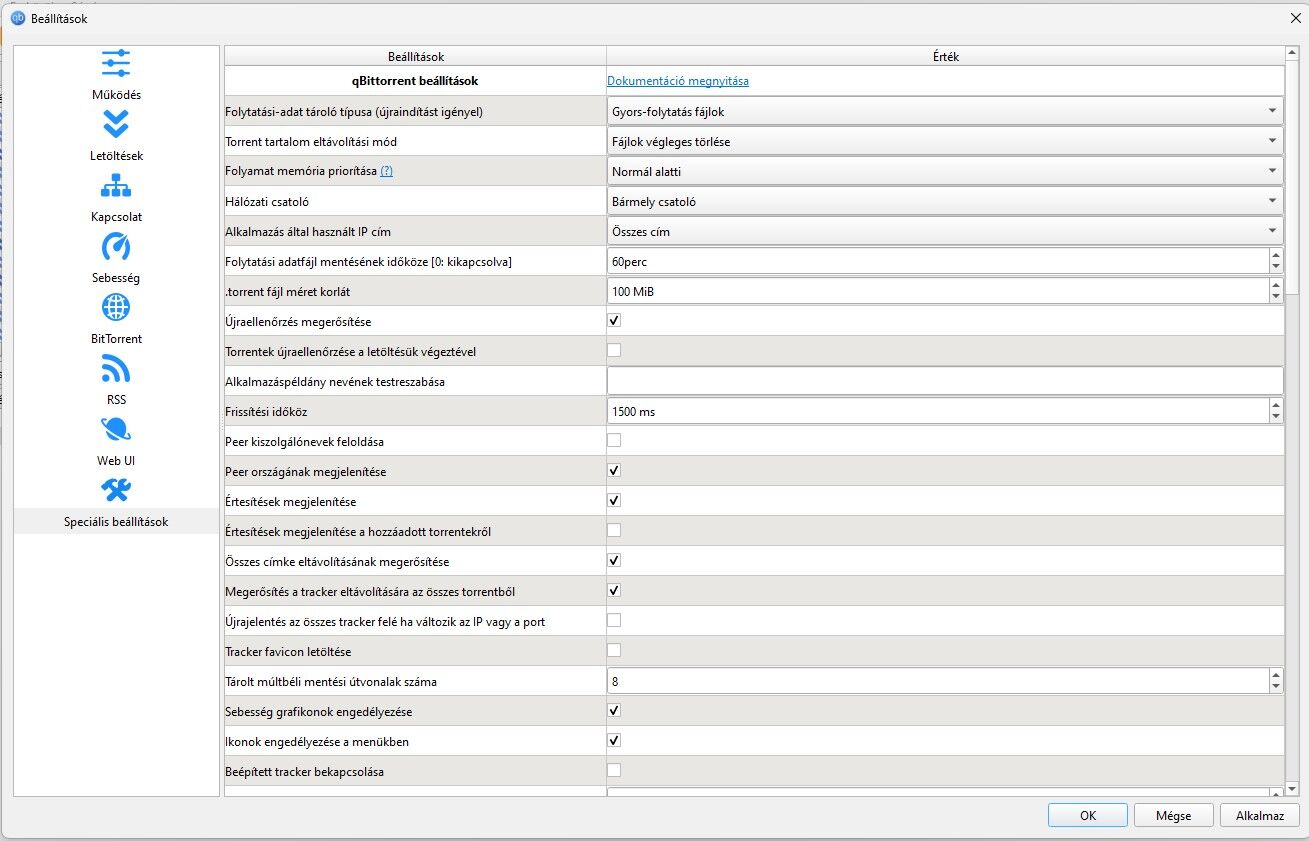Enable Tracker favicon letöltése checkbox
The width and height of the screenshot is (1309, 841).
point(614,650)
